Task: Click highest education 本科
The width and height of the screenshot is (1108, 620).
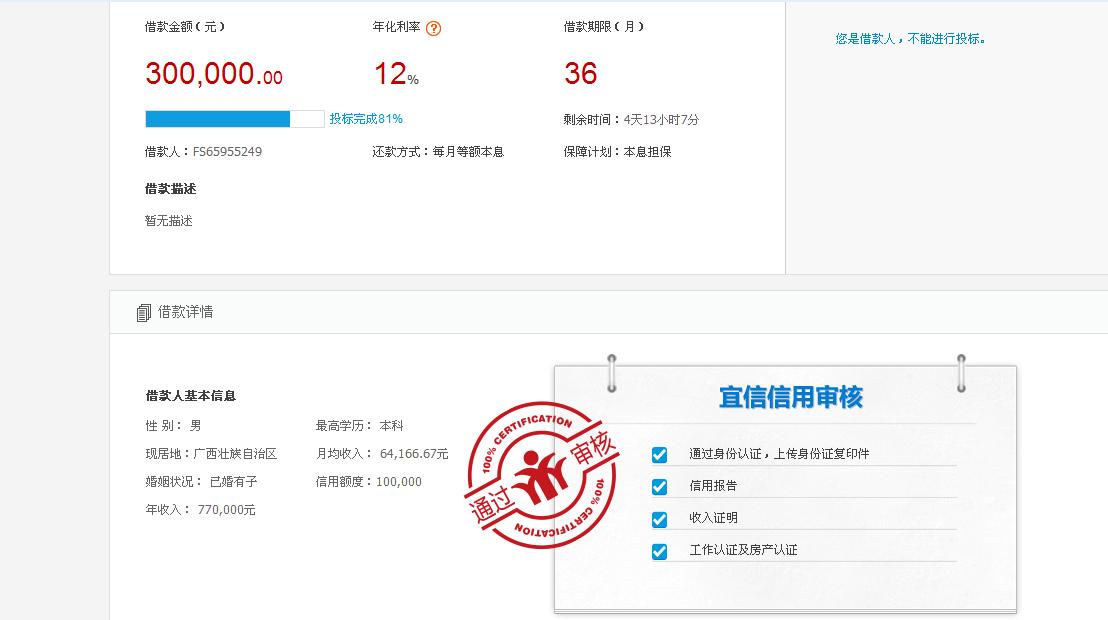Action: (x=391, y=426)
